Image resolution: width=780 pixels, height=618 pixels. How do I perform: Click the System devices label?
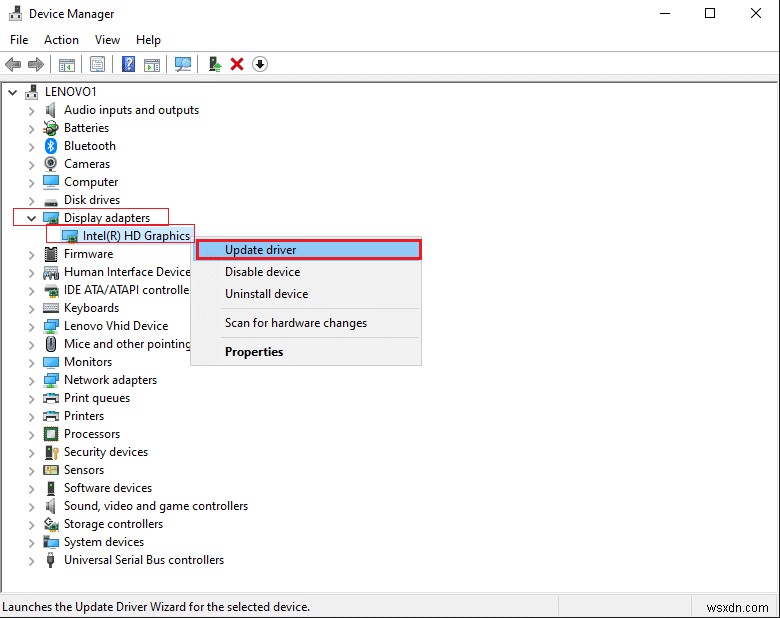click(104, 542)
